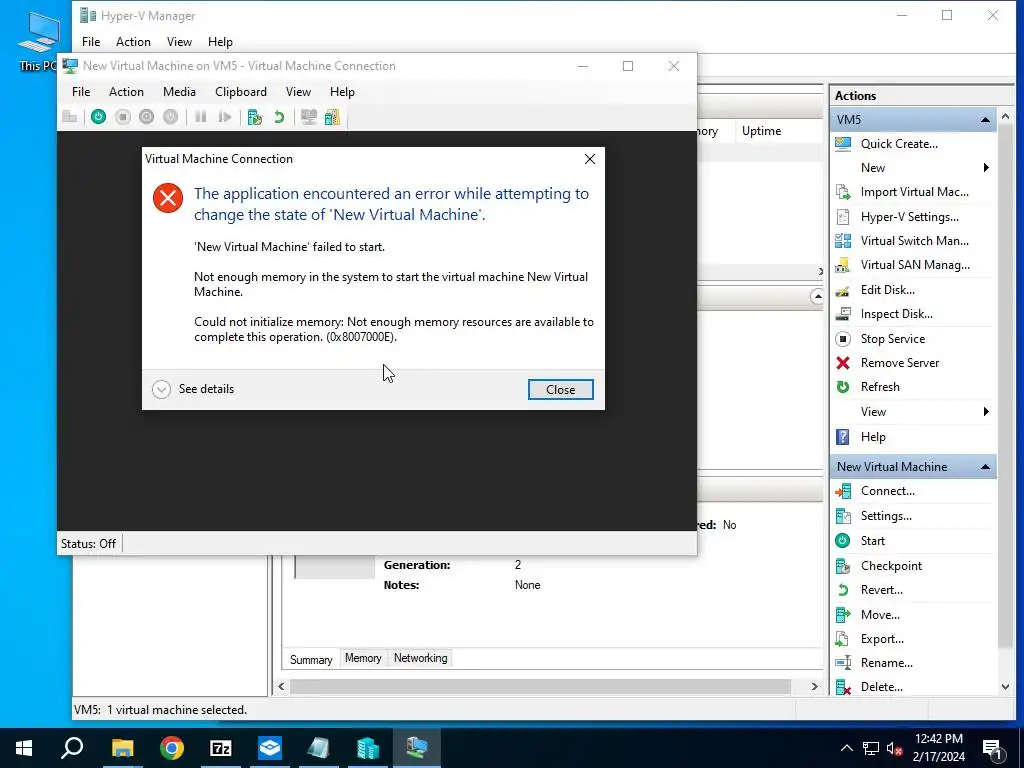Screen dimensions: 1024x768
Task: Click Quick Create in Actions pane
Action: [899, 144]
